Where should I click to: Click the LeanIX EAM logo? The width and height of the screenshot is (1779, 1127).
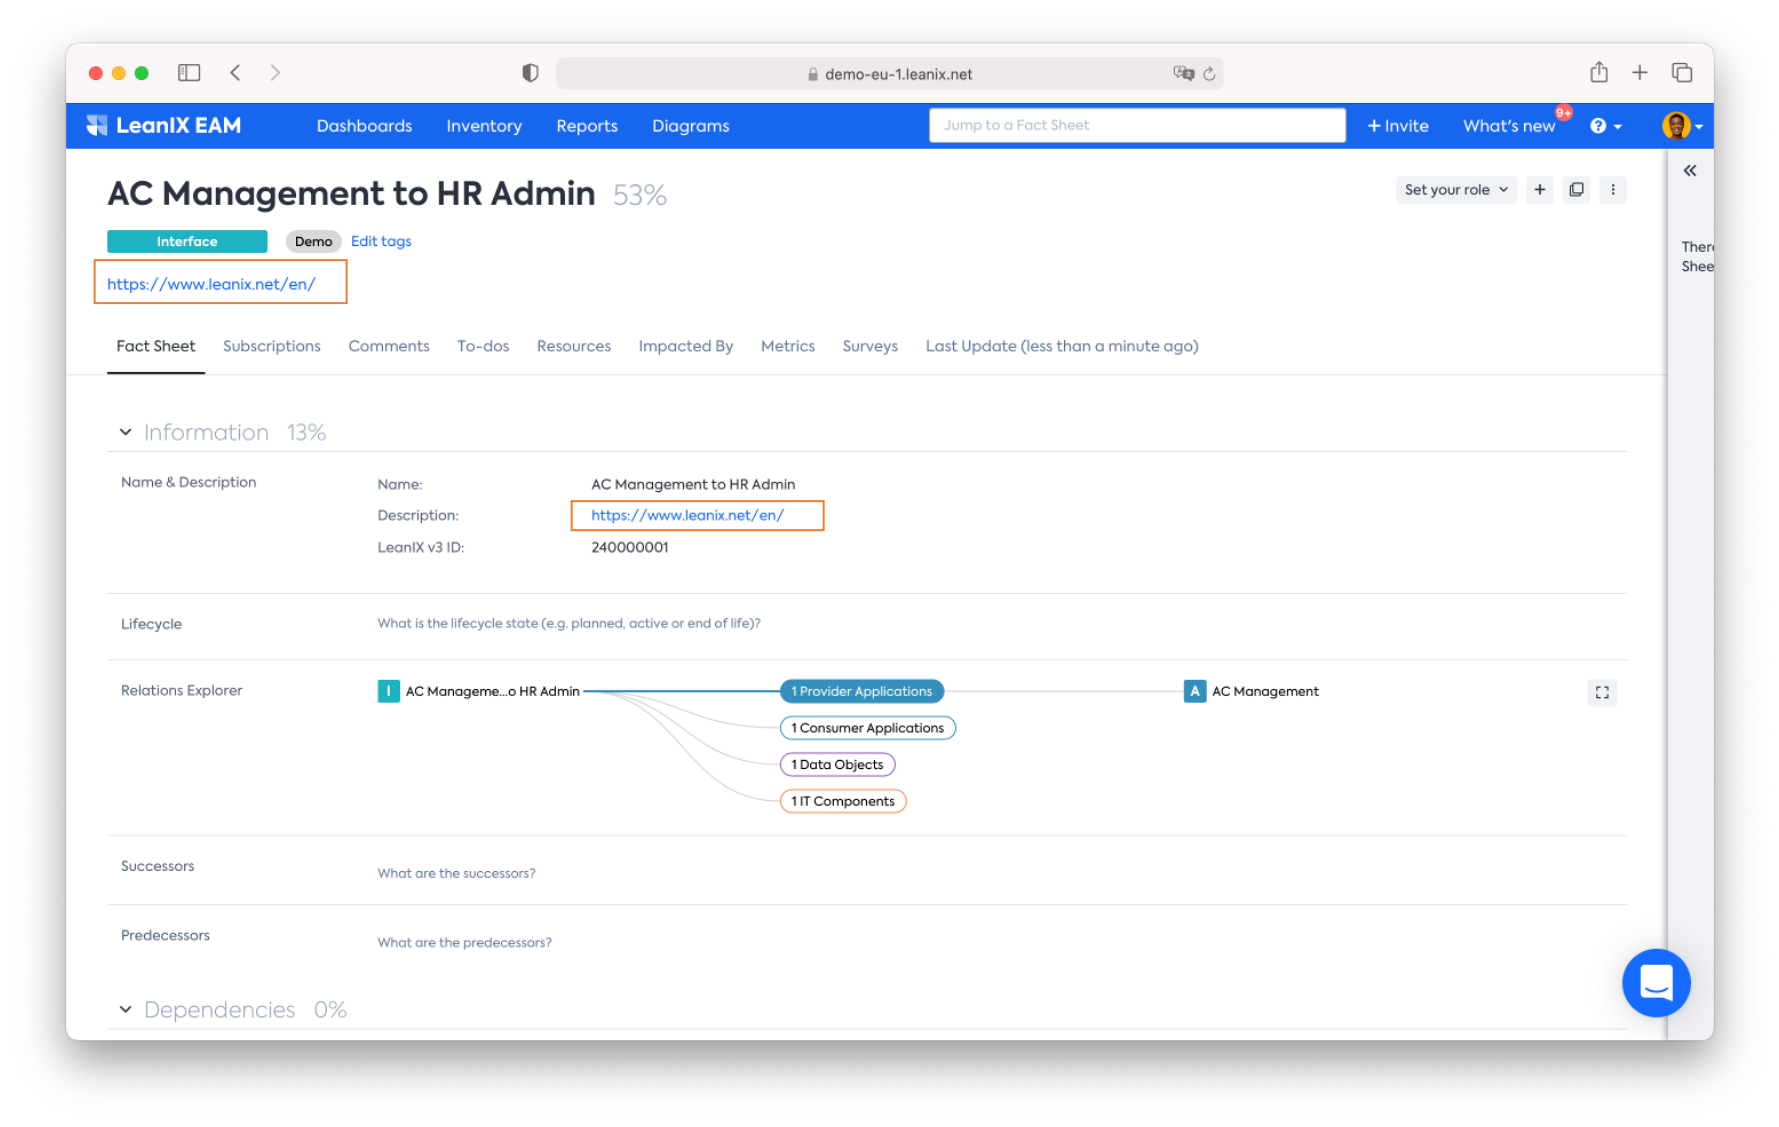164,125
